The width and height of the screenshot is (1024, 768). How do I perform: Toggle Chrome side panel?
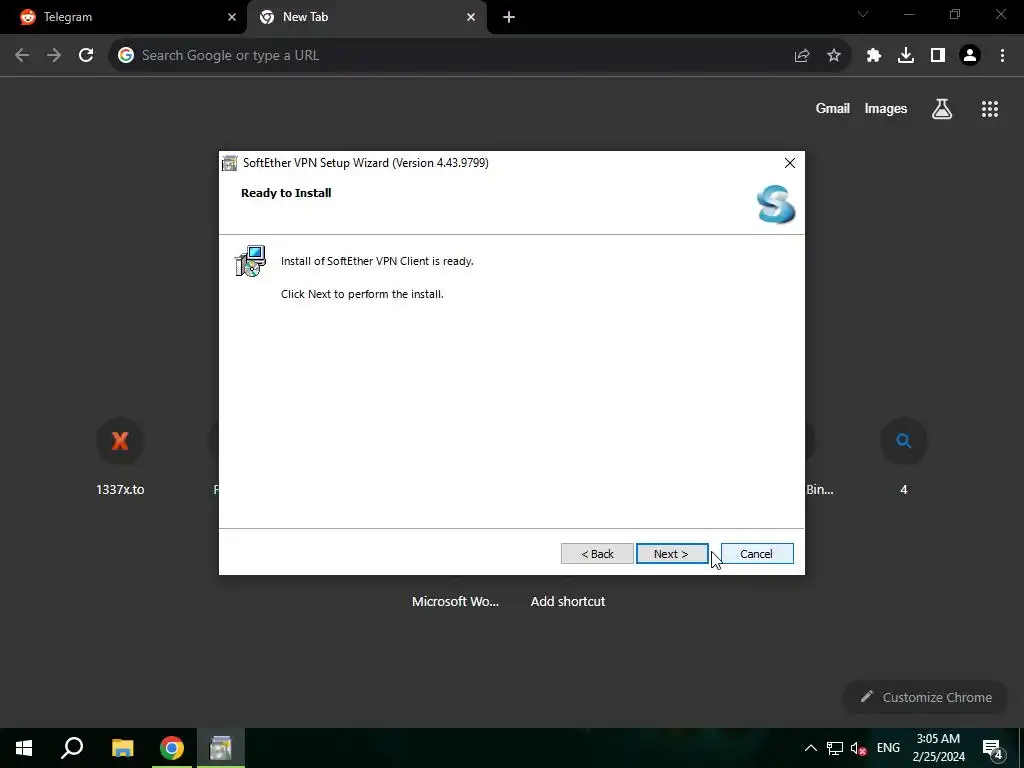click(938, 56)
